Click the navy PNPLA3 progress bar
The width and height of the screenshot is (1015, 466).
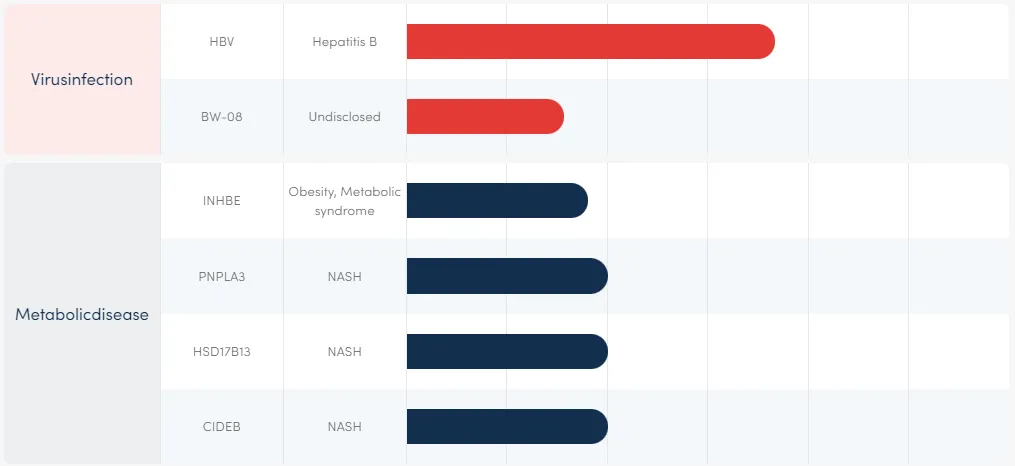tap(507, 276)
